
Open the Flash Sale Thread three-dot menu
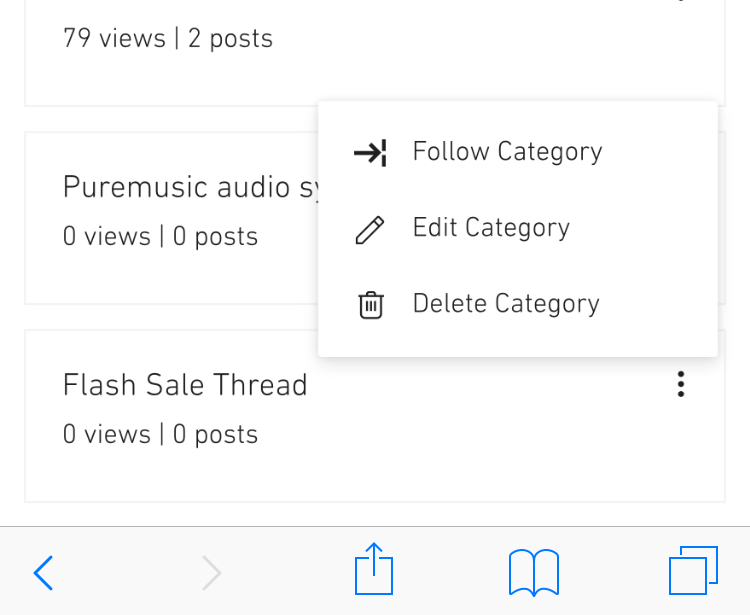click(x=681, y=384)
